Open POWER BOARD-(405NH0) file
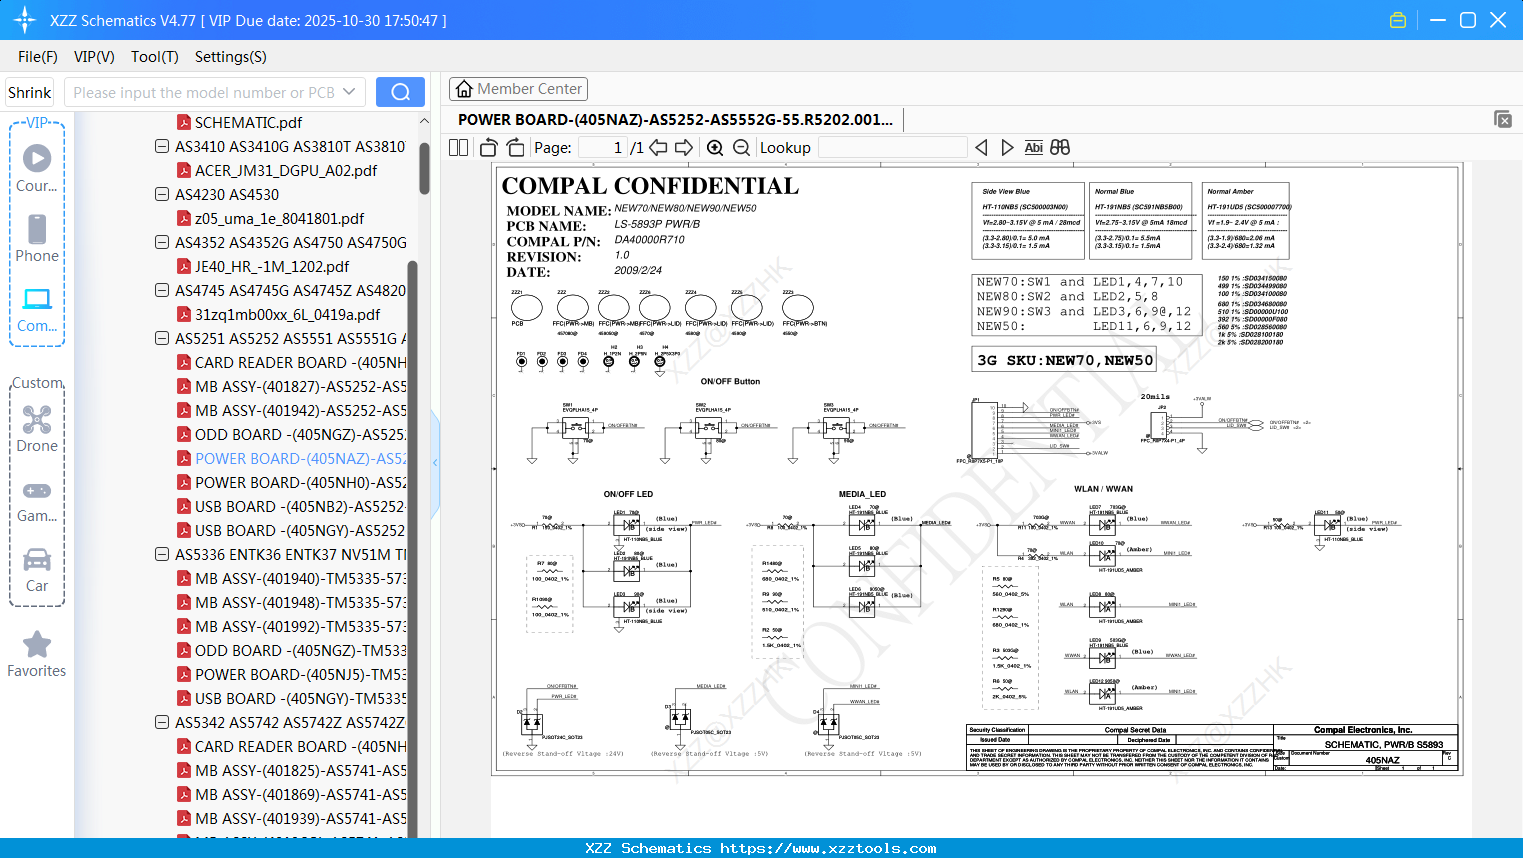Viewport: 1523px width, 858px height. pyautogui.click(x=300, y=482)
